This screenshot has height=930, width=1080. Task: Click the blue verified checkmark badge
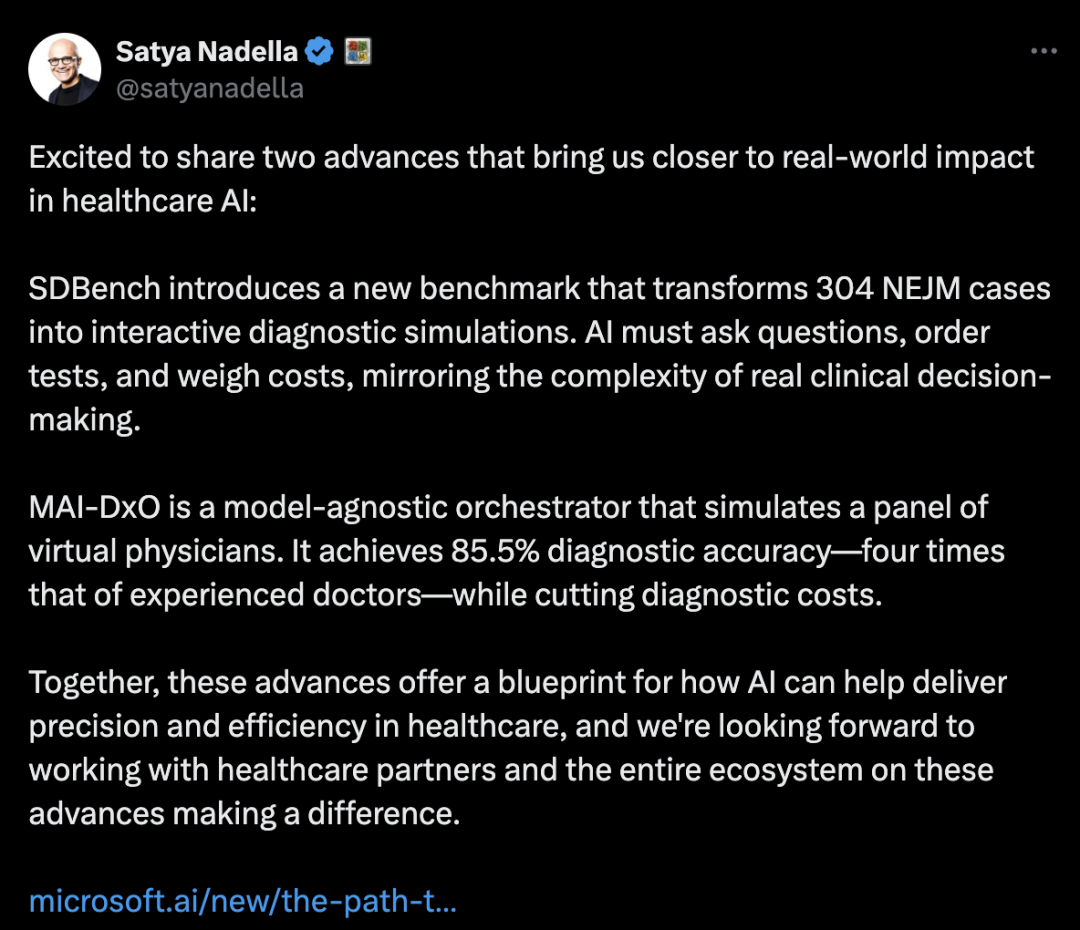(319, 52)
